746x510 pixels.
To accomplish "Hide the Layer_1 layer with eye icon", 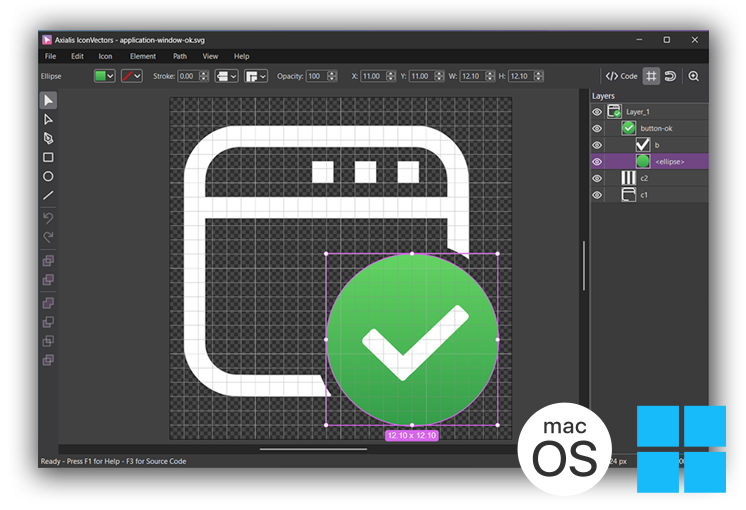I will (x=597, y=112).
